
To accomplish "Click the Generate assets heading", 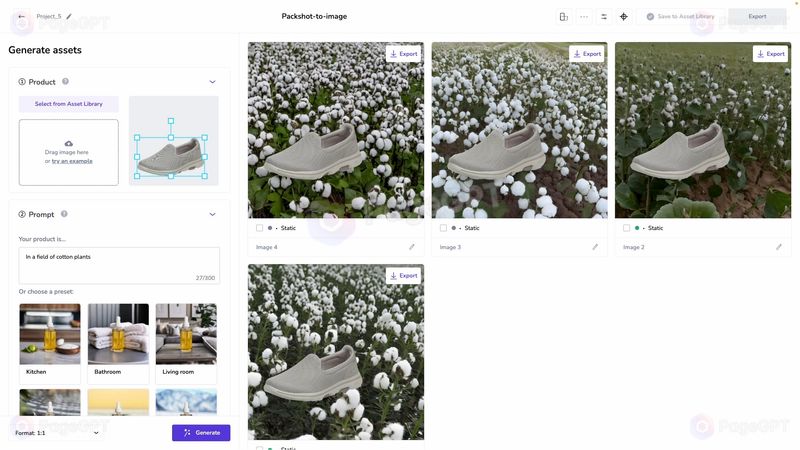I will coord(45,50).
